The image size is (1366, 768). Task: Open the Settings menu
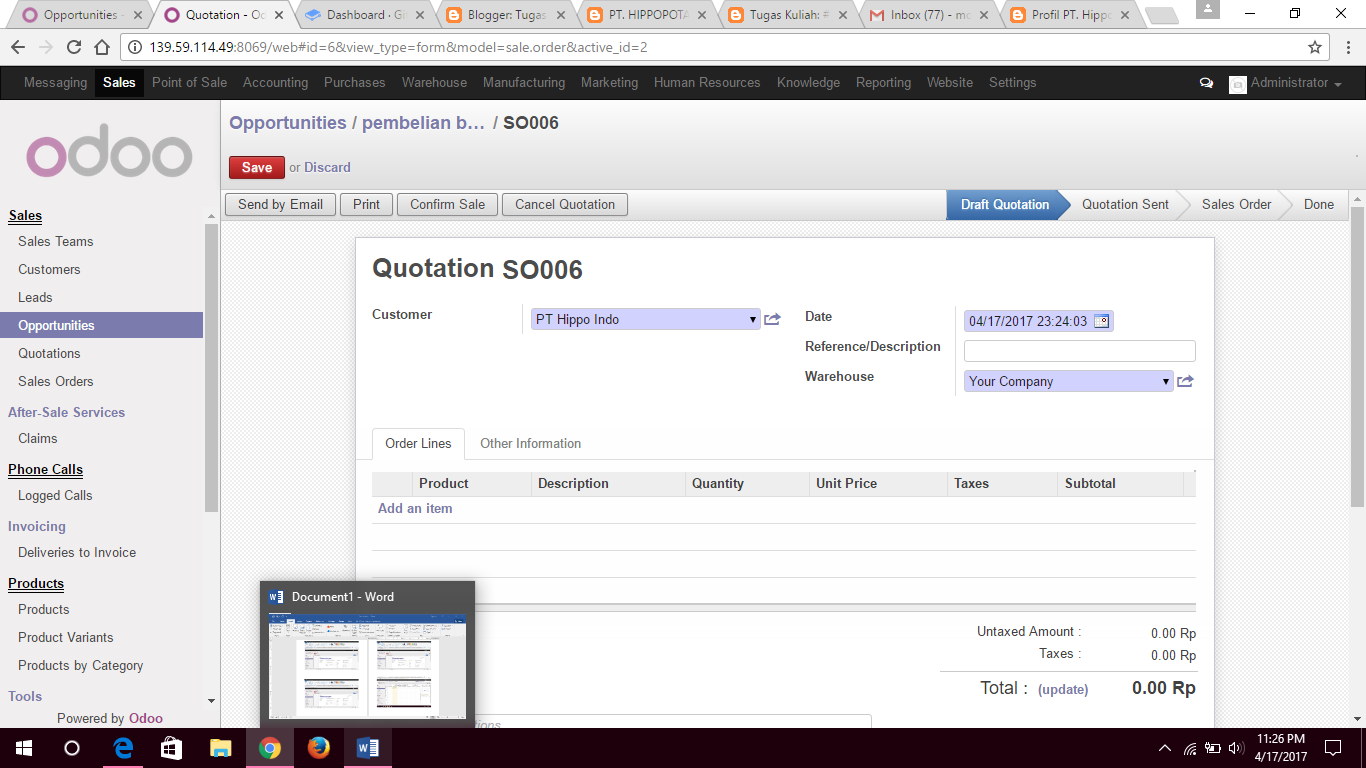pos(1012,83)
